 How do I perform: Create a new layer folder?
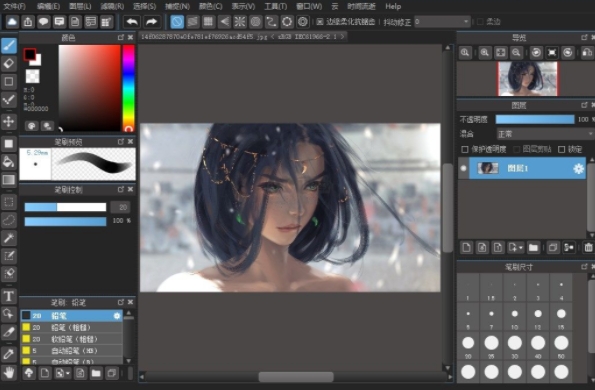coord(533,248)
